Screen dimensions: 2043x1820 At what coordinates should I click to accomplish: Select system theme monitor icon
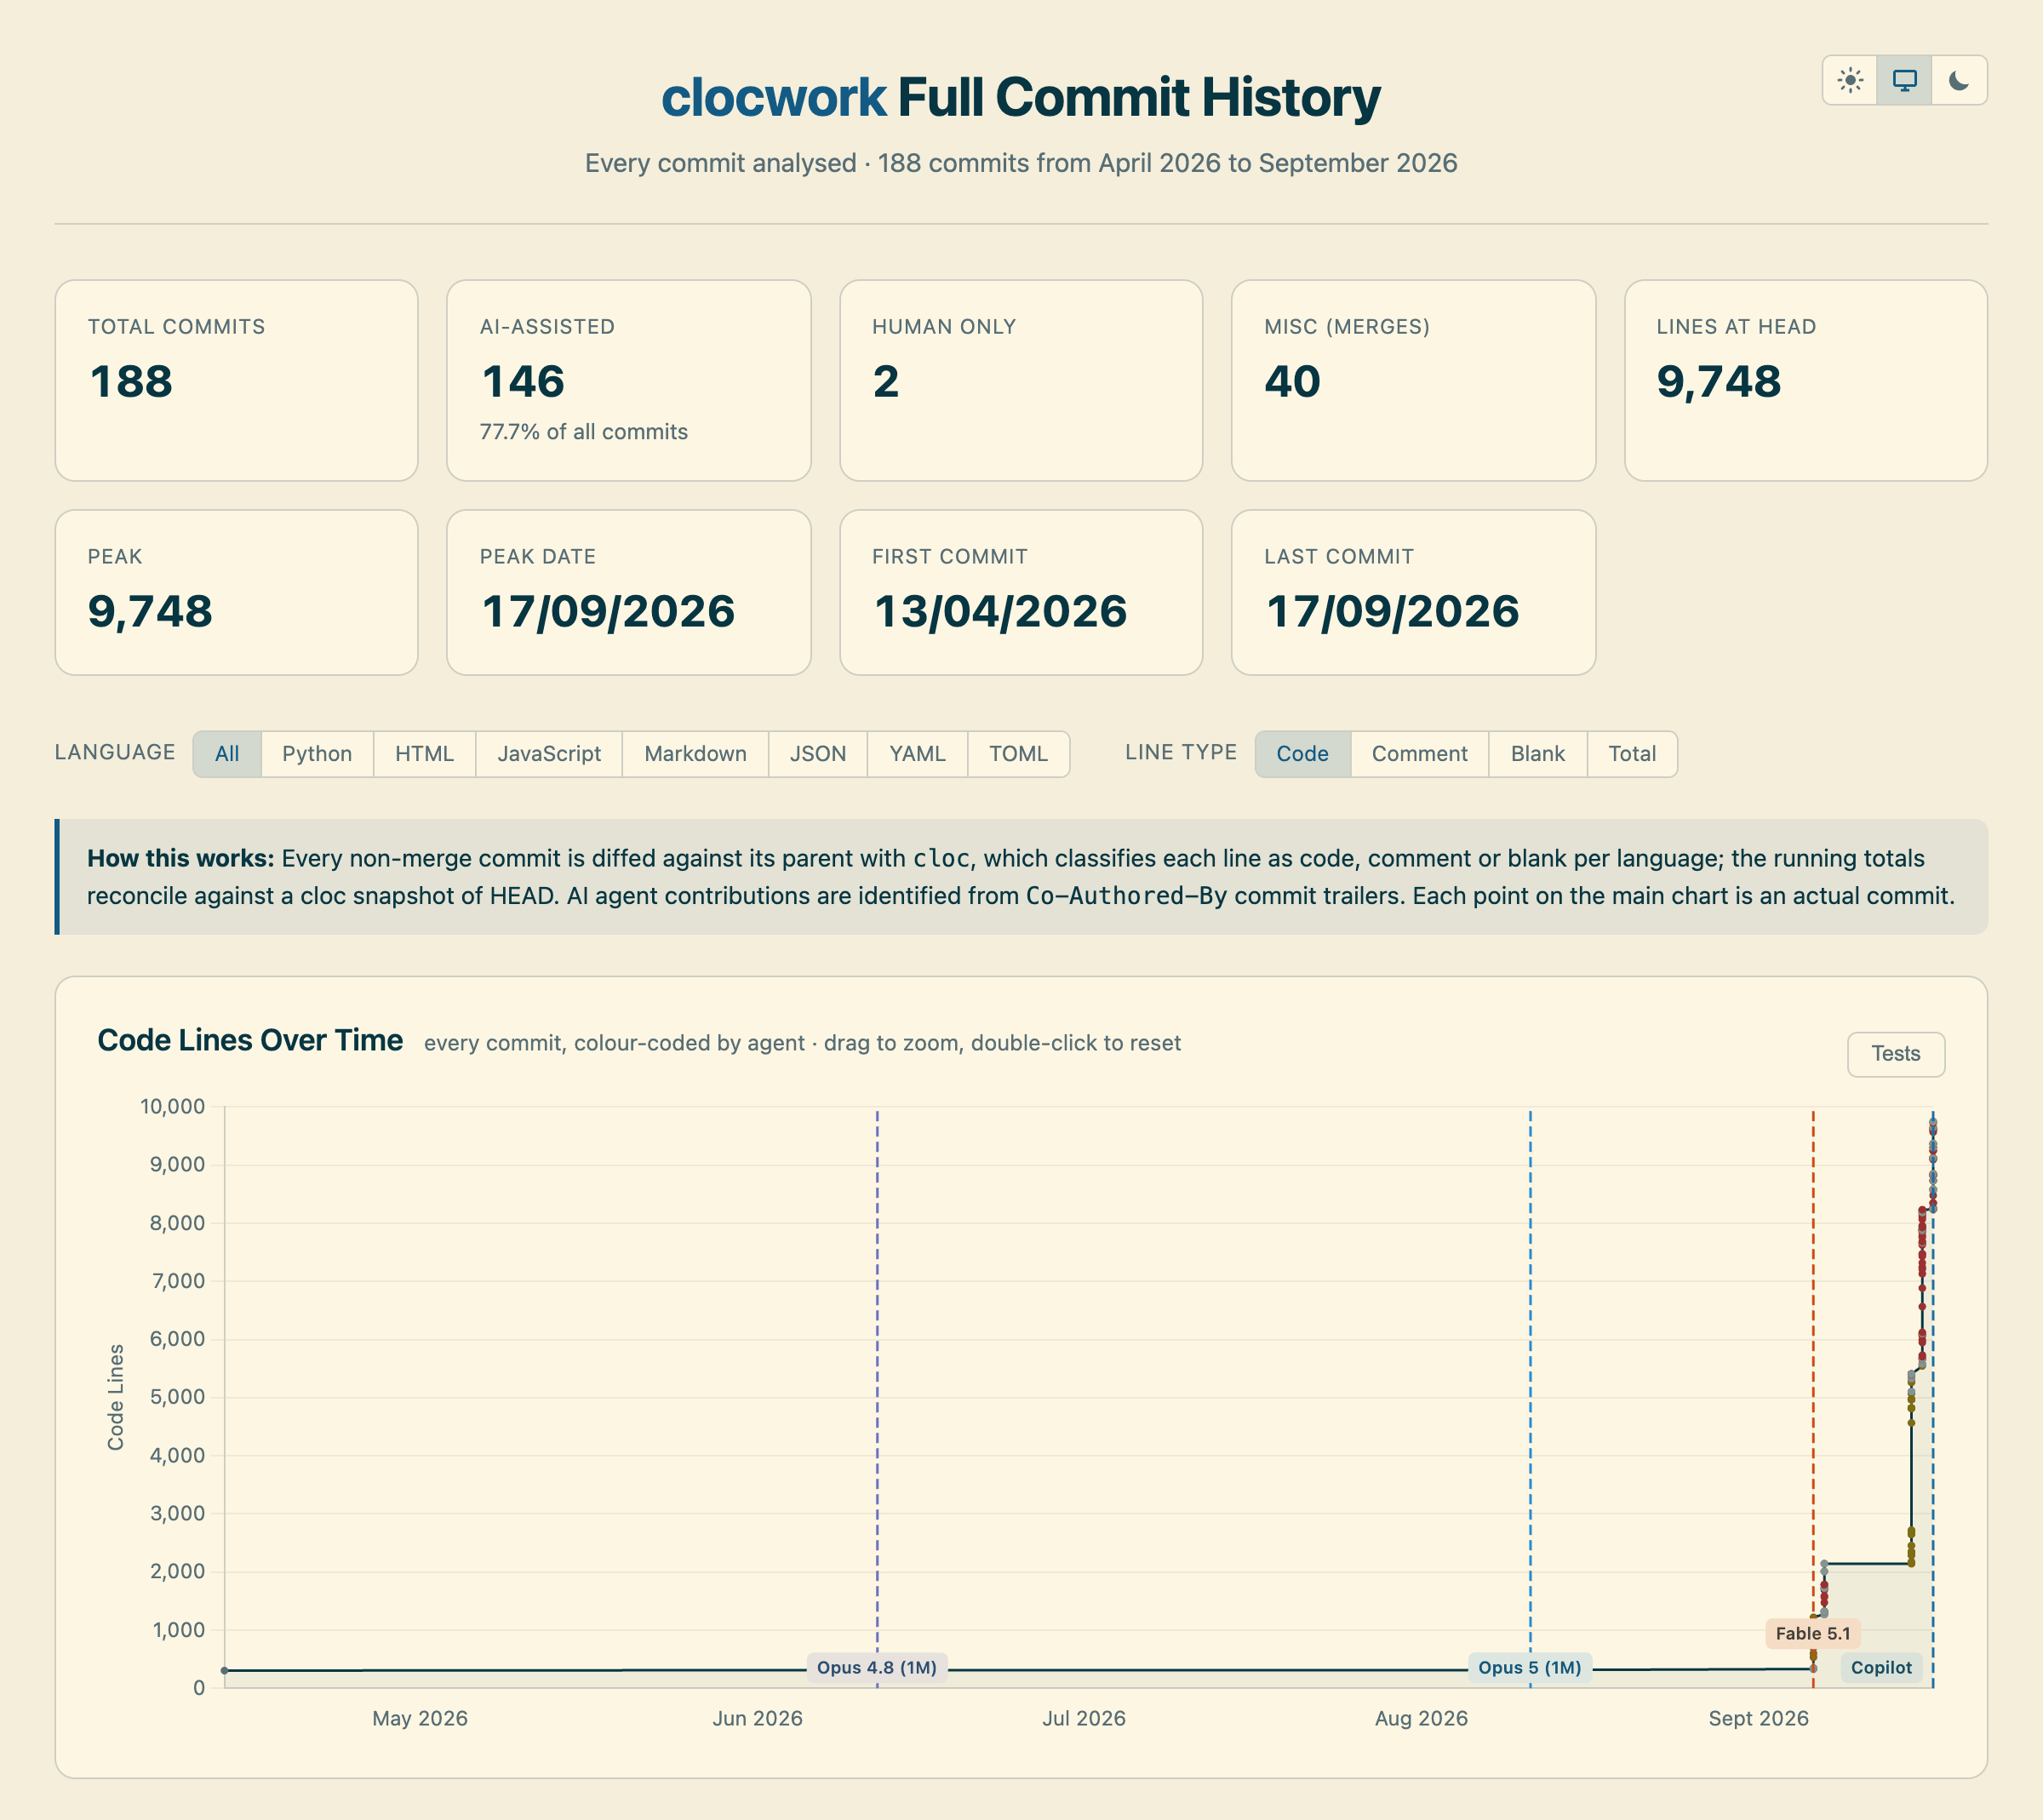1904,80
